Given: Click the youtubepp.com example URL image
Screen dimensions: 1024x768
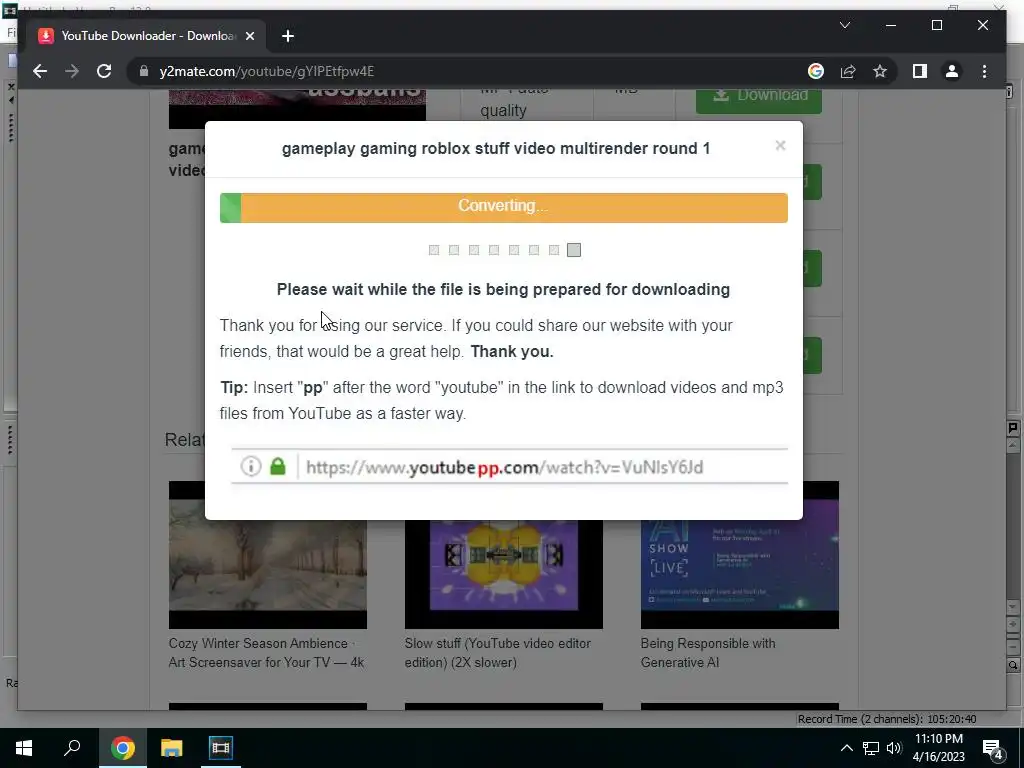Looking at the screenshot, I should [509, 466].
